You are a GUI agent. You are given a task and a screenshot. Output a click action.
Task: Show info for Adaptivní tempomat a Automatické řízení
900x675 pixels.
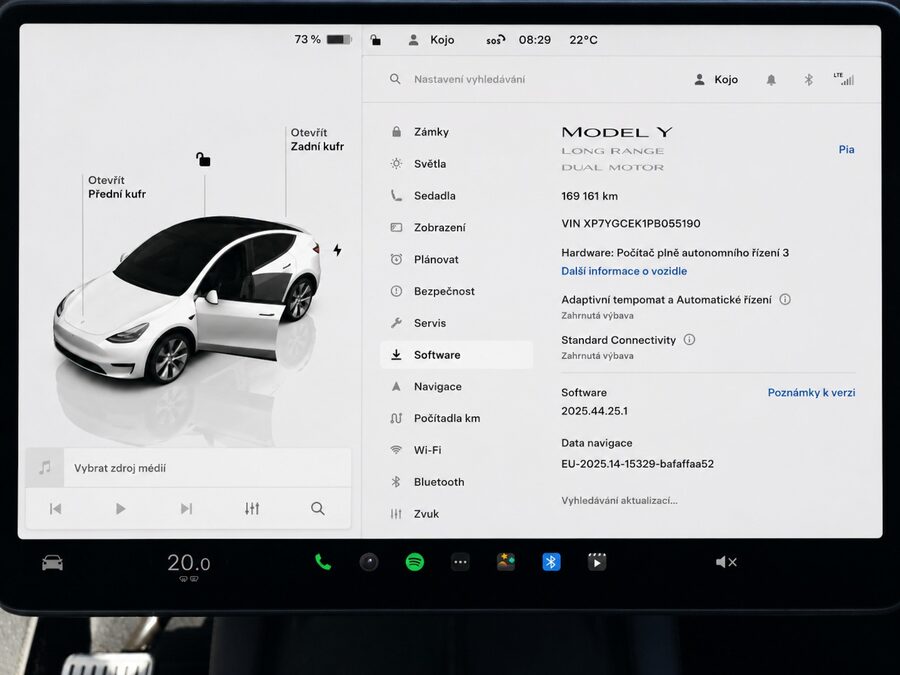(x=785, y=299)
